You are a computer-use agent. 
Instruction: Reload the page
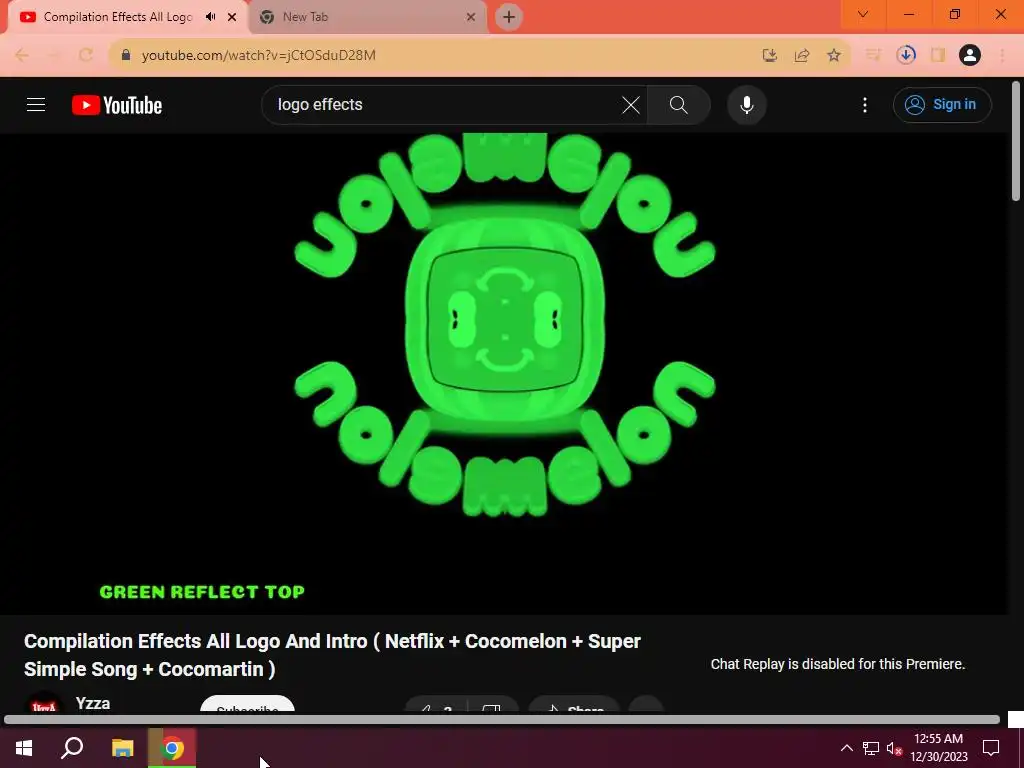86,55
